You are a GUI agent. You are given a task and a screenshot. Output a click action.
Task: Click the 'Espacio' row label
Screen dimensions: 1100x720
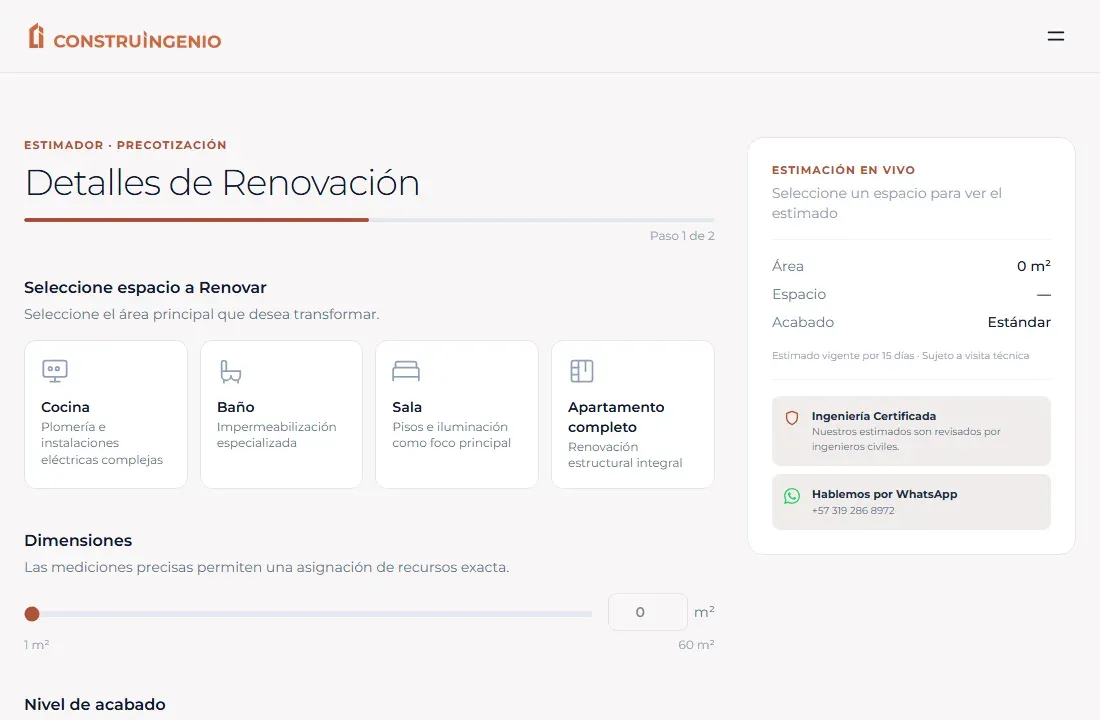click(x=799, y=294)
